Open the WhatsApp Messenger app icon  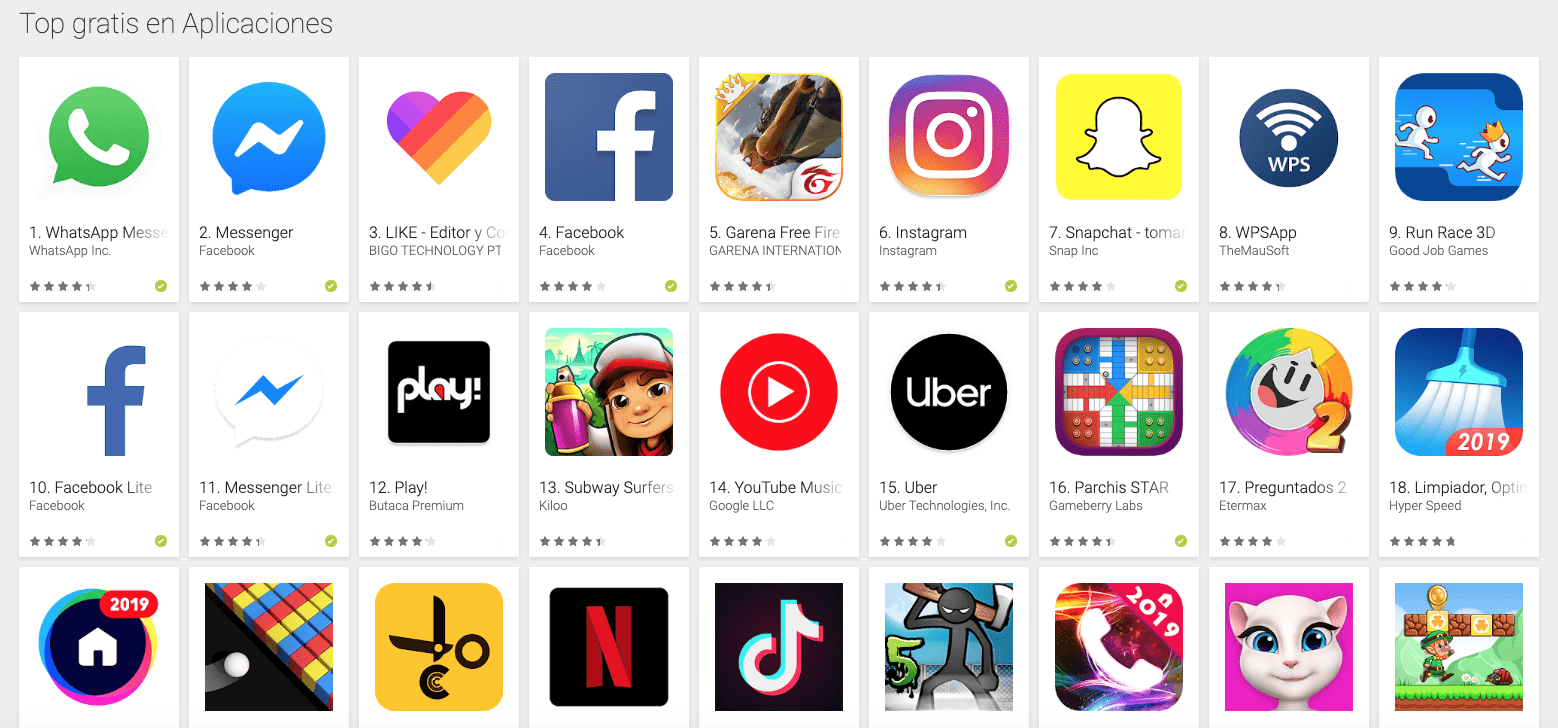pyautogui.click(x=99, y=137)
